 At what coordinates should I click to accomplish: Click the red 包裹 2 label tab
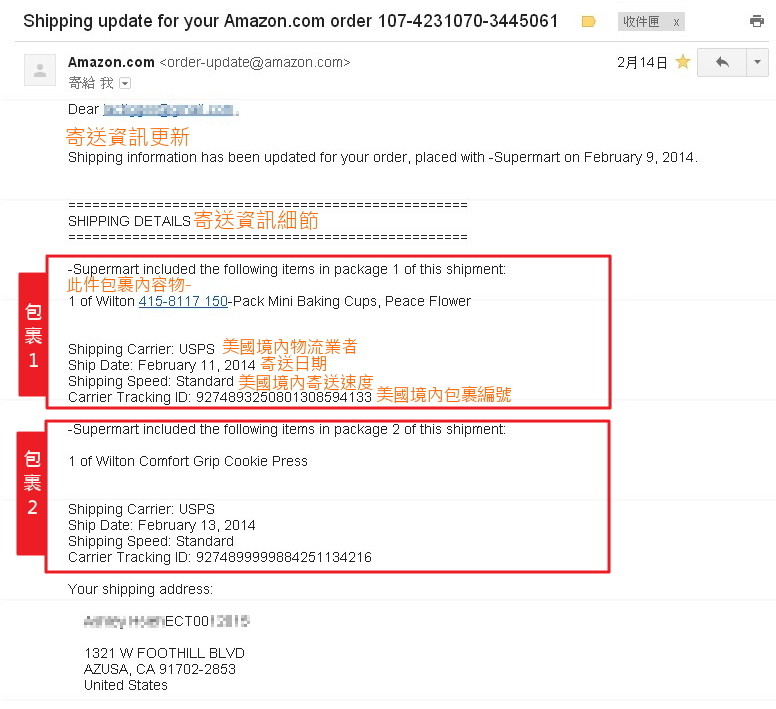[x=32, y=493]
